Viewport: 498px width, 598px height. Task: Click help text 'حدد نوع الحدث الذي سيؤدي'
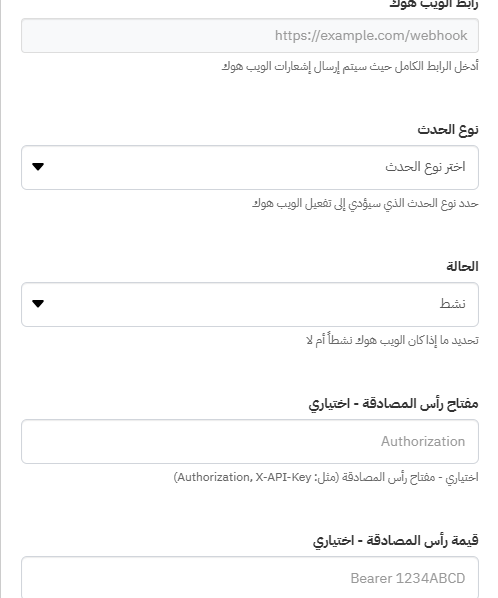coord(365,203)
